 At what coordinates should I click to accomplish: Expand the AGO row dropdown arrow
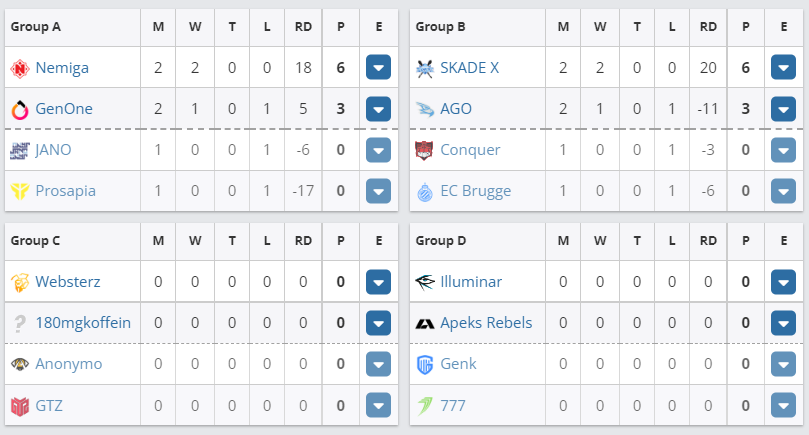tap(783, 109)
